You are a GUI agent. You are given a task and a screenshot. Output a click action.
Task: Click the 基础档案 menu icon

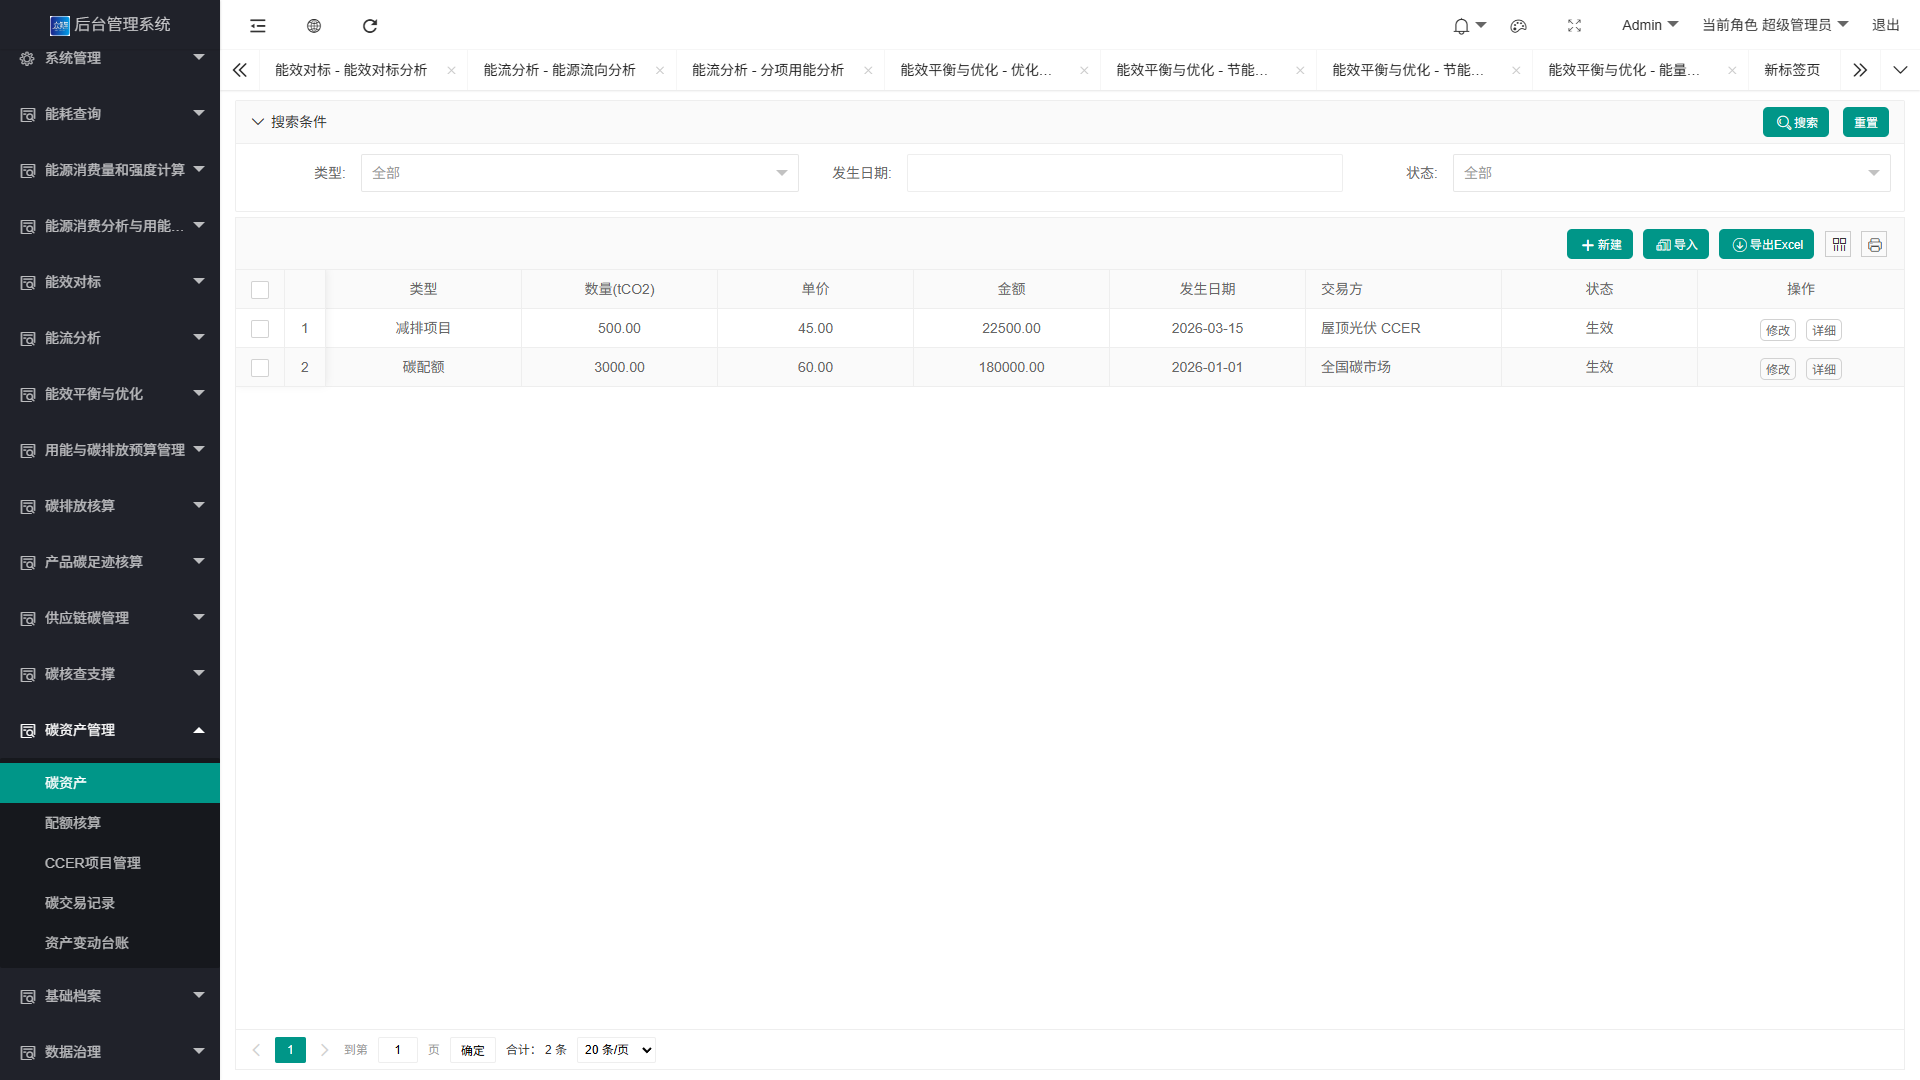click(x=27, y=996)
